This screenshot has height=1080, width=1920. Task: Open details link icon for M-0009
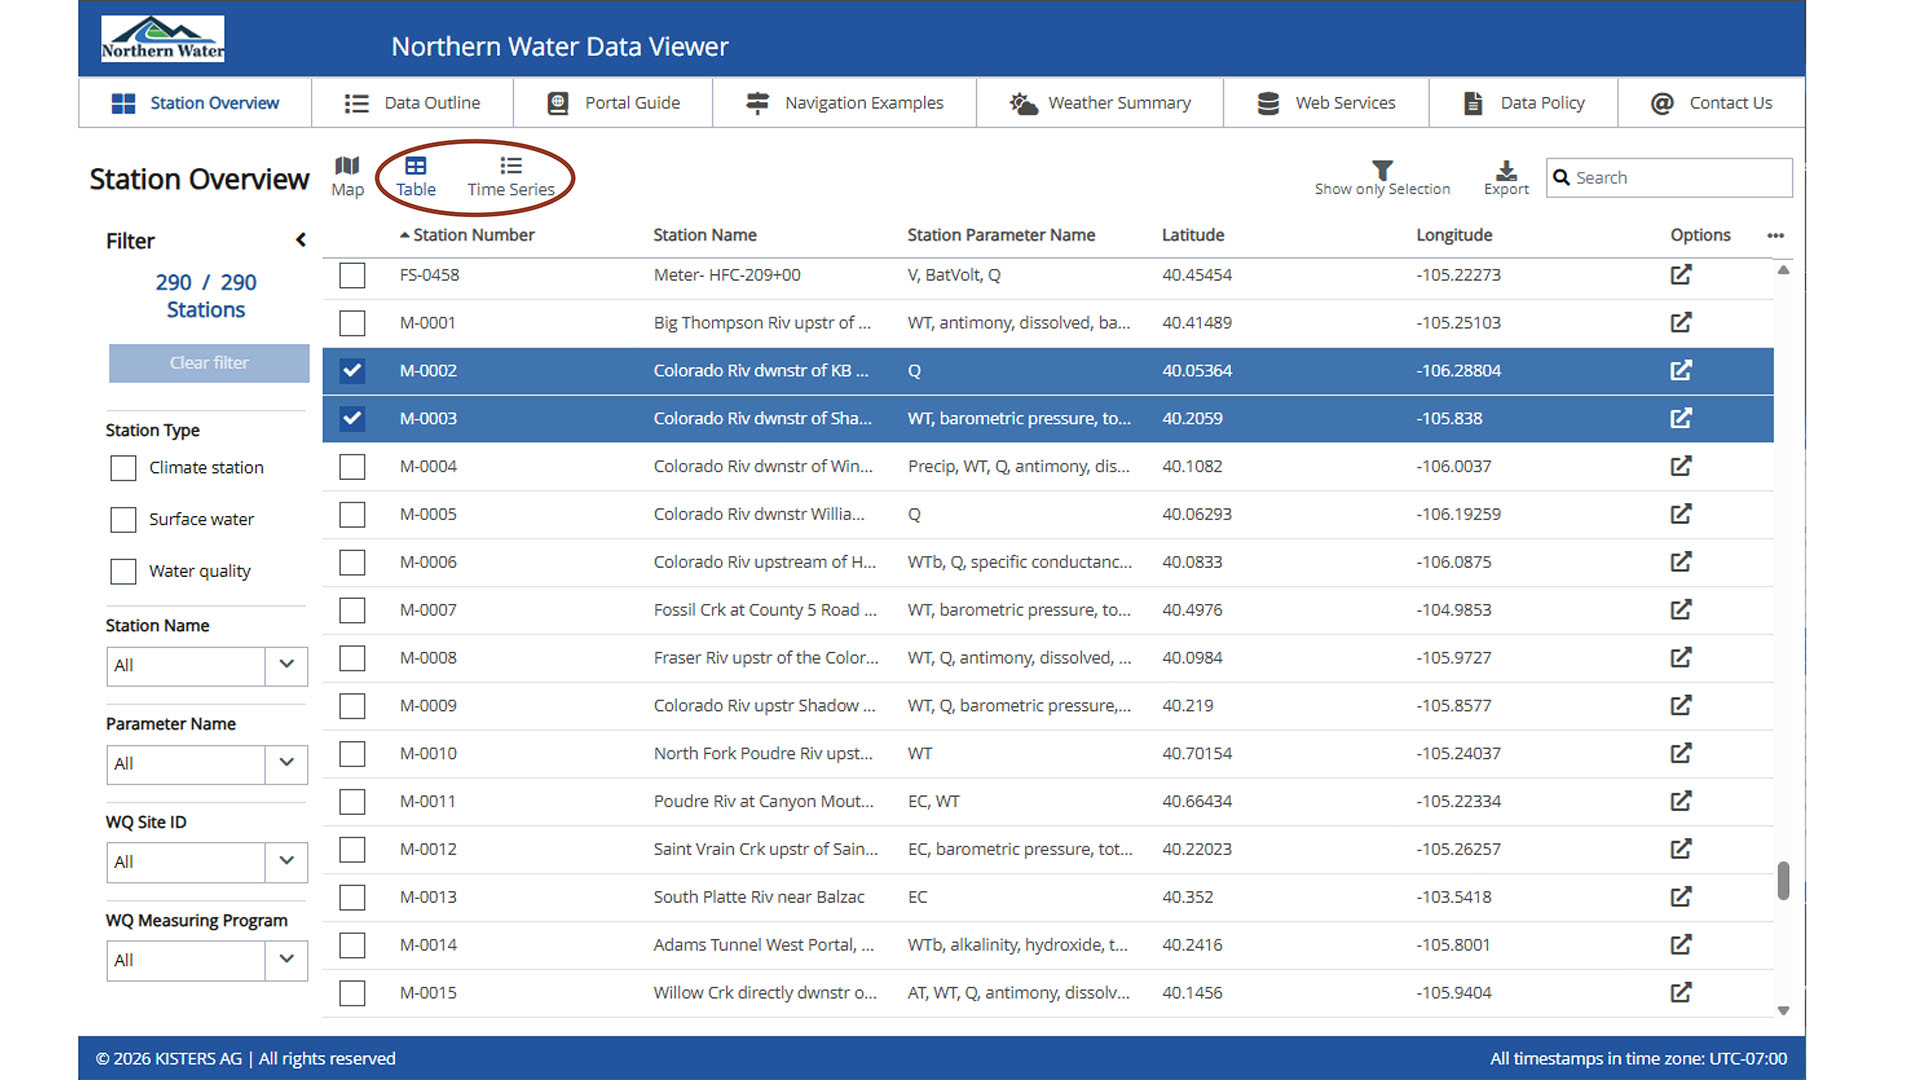(1681, 706)
